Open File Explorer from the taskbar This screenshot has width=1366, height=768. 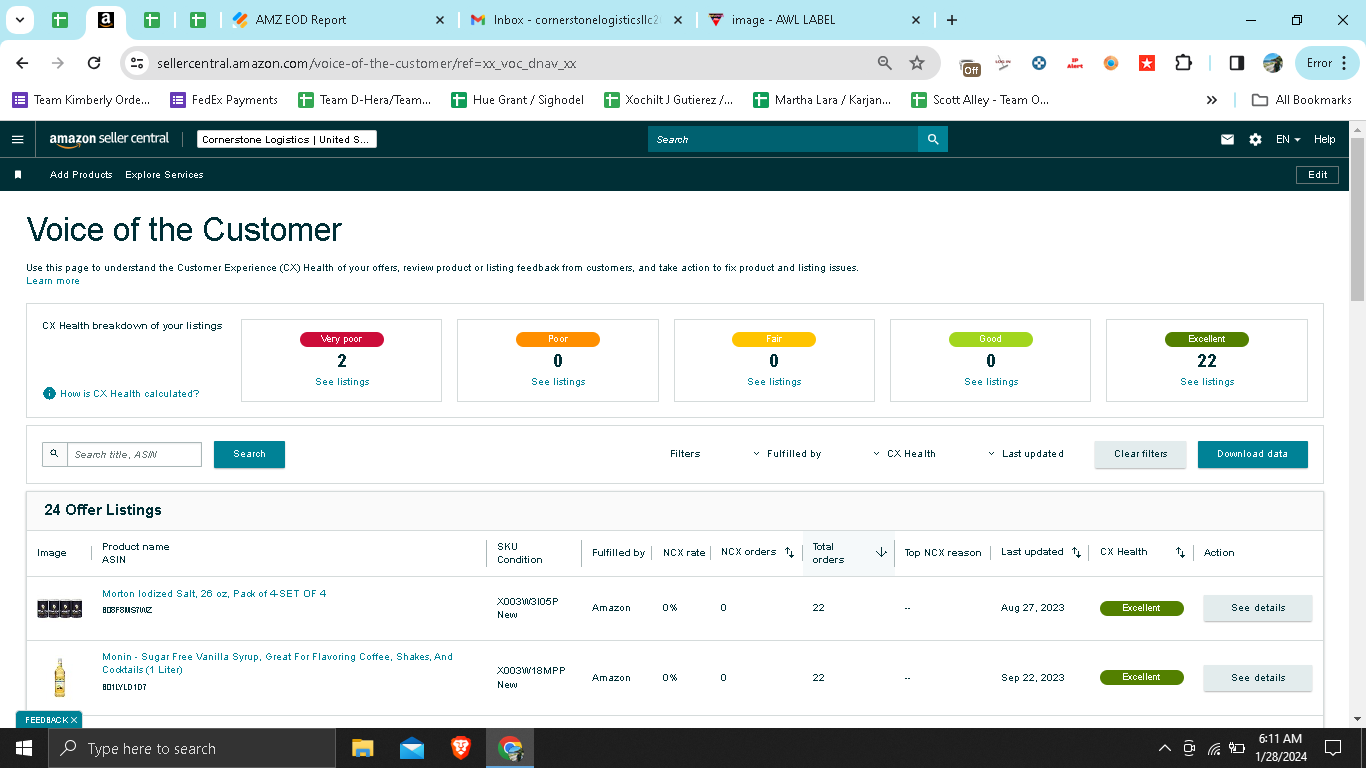click(x=362, y=748)
